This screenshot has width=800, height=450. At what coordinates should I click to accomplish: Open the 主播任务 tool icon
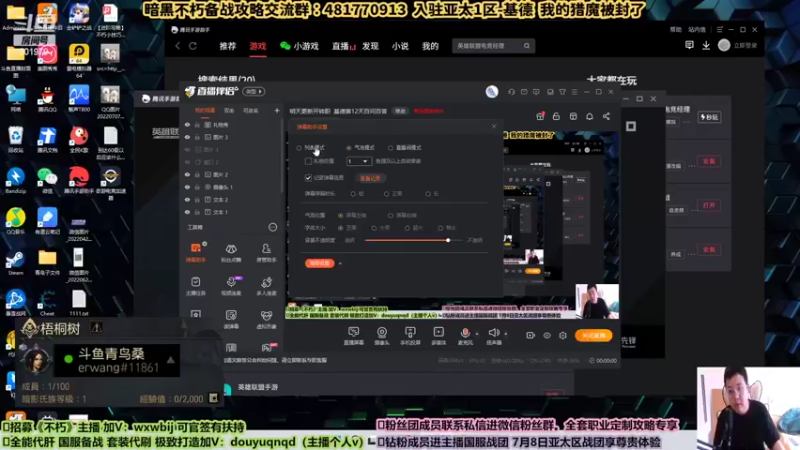(195, 286)
